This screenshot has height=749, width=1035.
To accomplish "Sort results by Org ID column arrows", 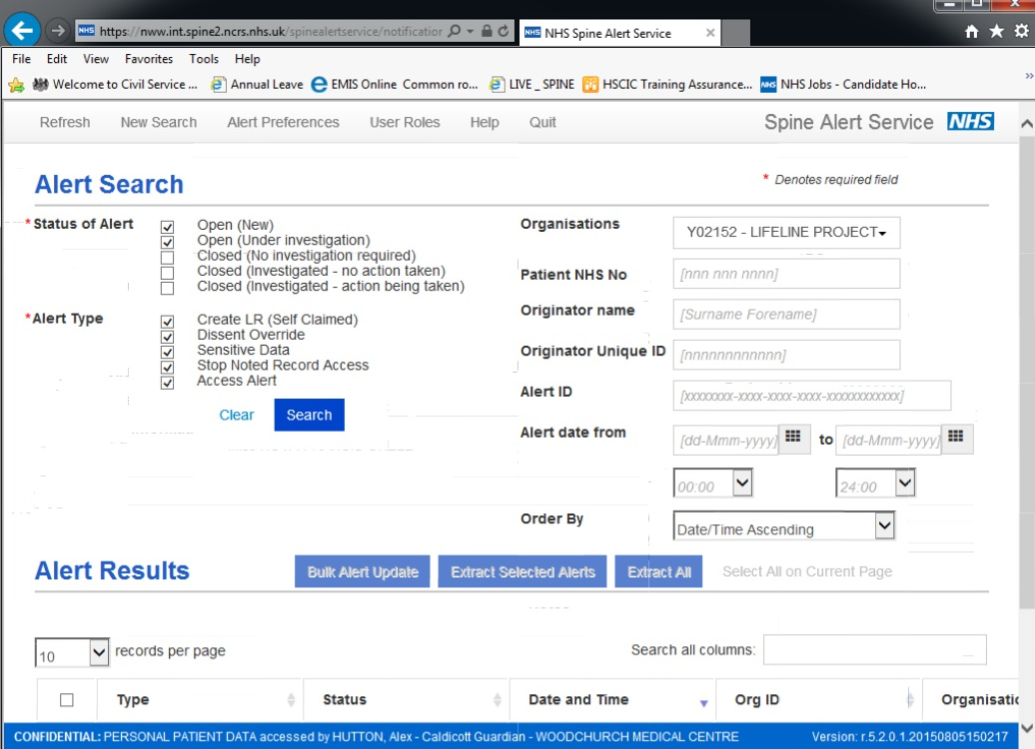I will [x=910, y=700].
